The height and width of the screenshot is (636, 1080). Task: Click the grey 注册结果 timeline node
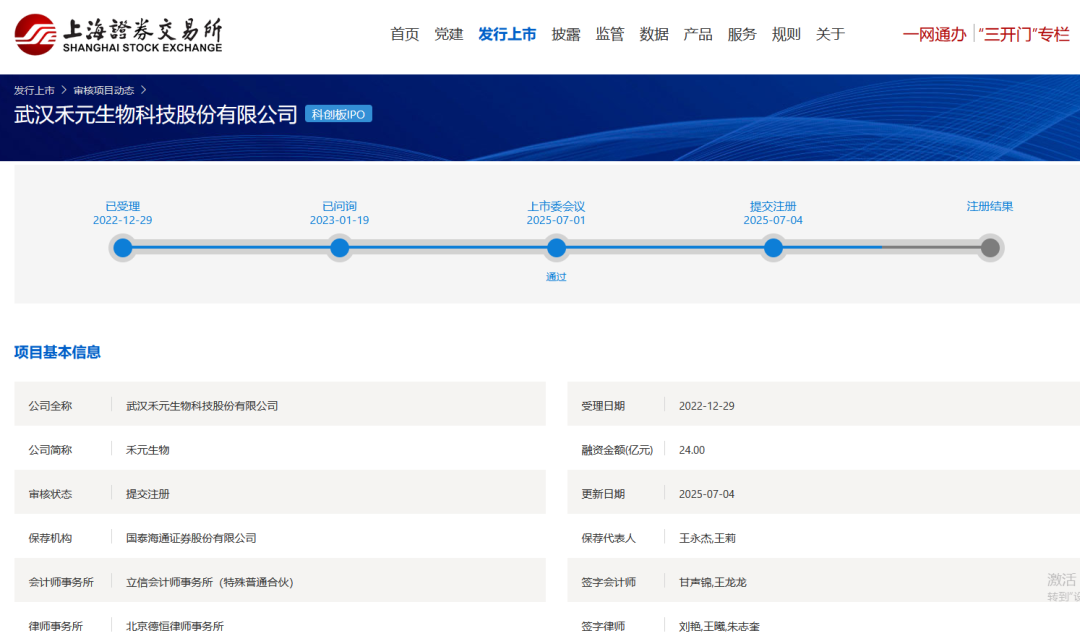[990, 248]
